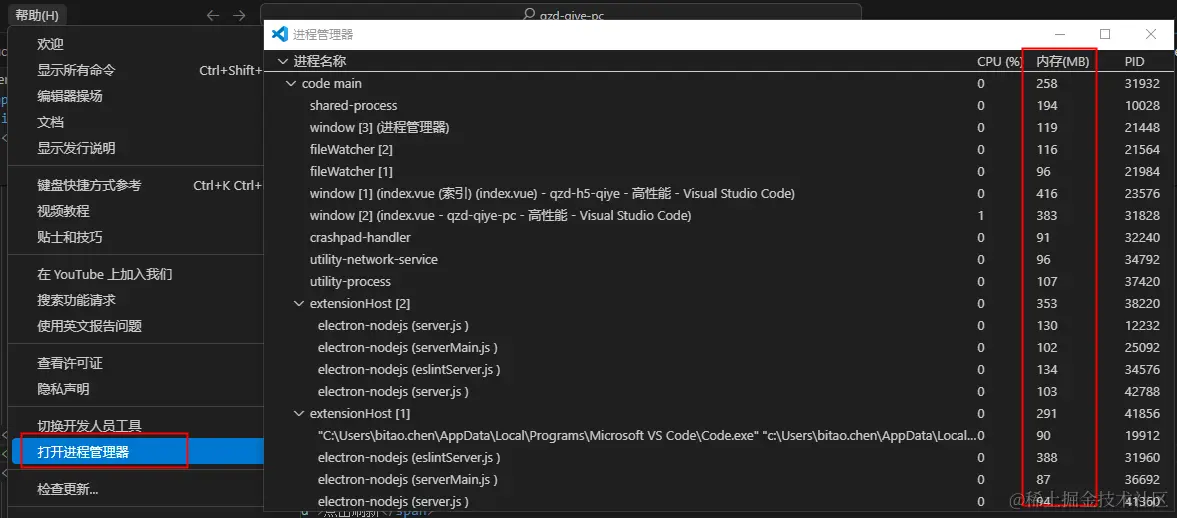Click 打开进程管理器 menu item
Screen dimensions: 1177x518
[135, 452]
